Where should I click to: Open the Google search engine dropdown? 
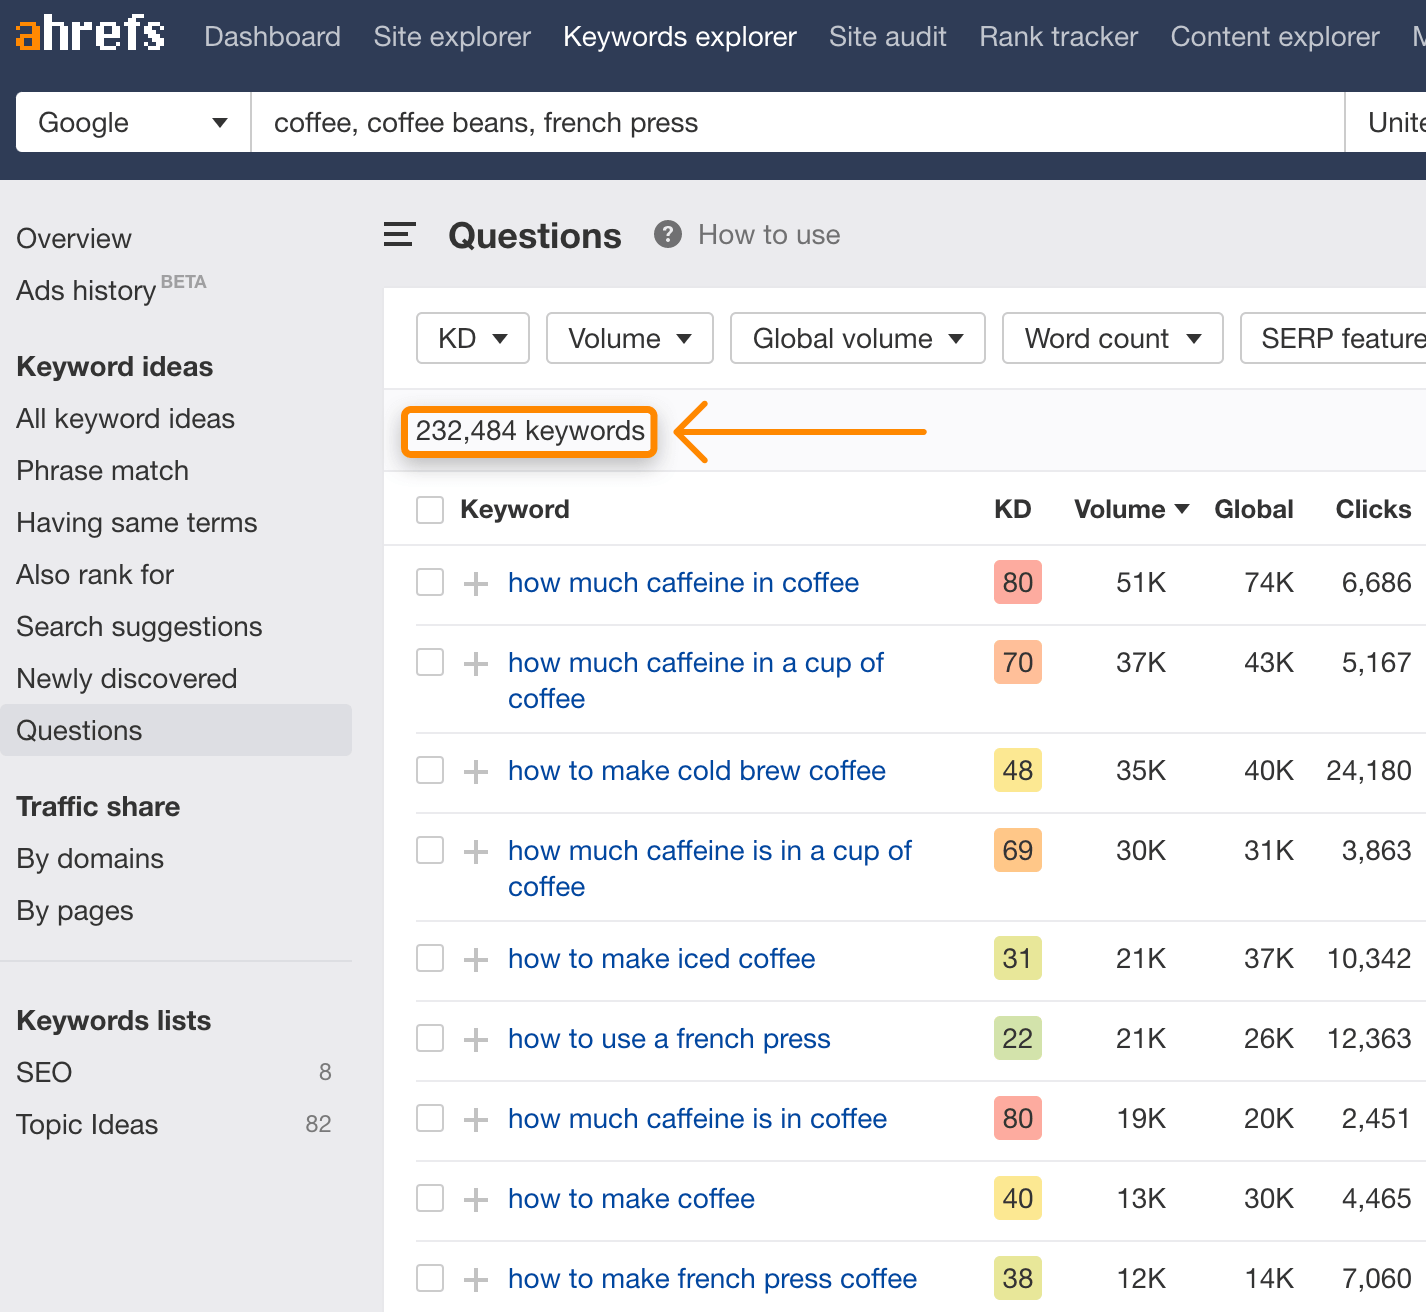click(133, 123)
